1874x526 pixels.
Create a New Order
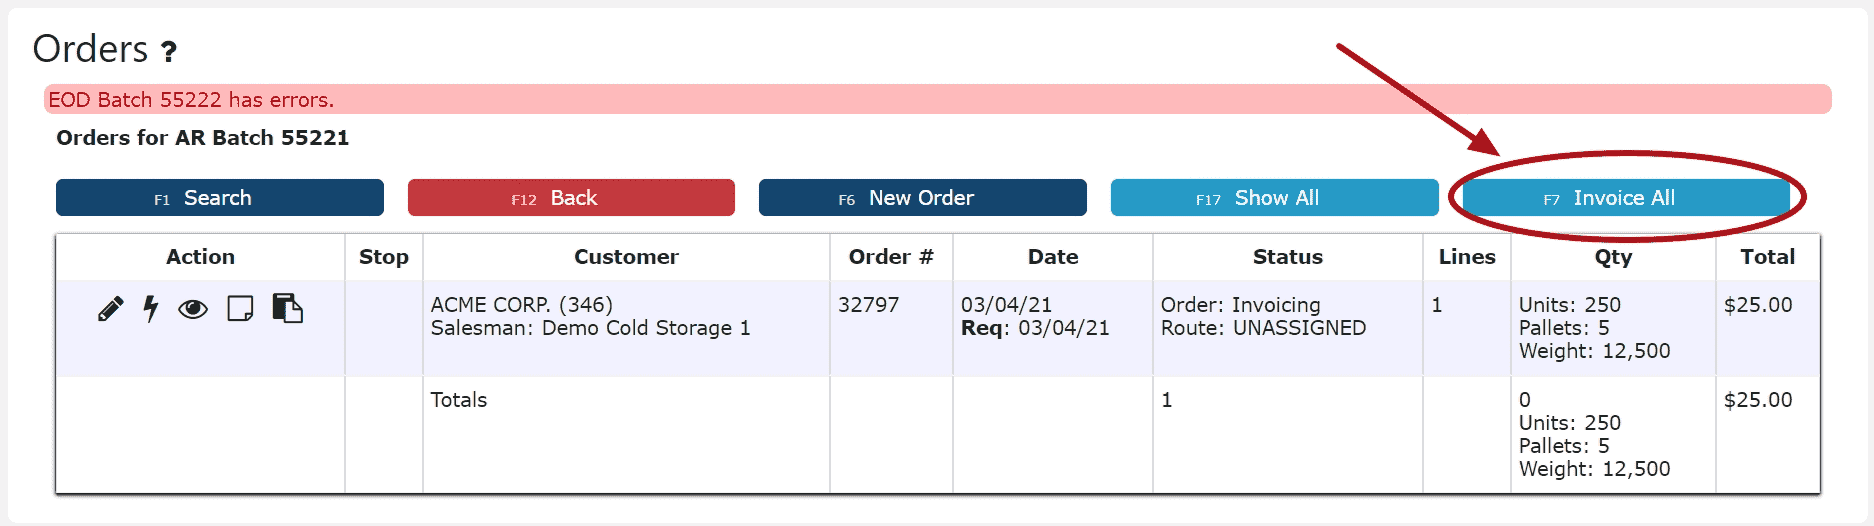pyautogui.click(x=922, y=198)
